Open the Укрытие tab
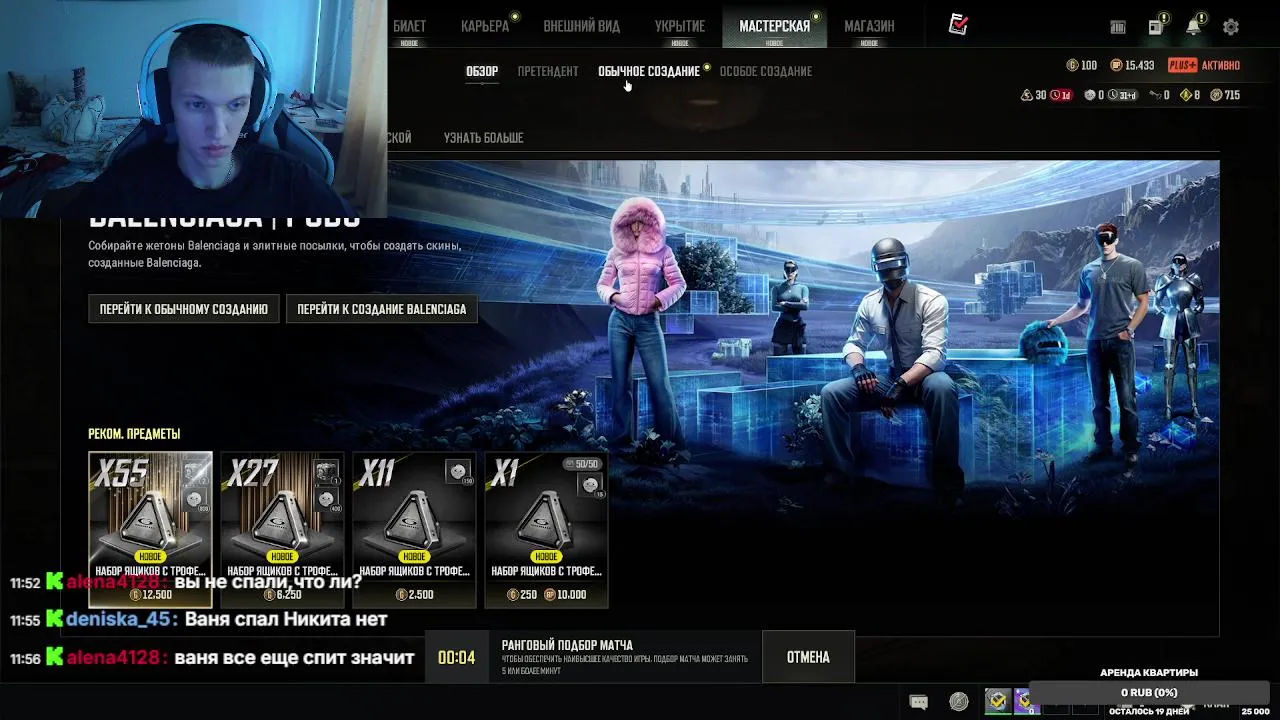The image size is (1280, 720). [x=680, y=26]
